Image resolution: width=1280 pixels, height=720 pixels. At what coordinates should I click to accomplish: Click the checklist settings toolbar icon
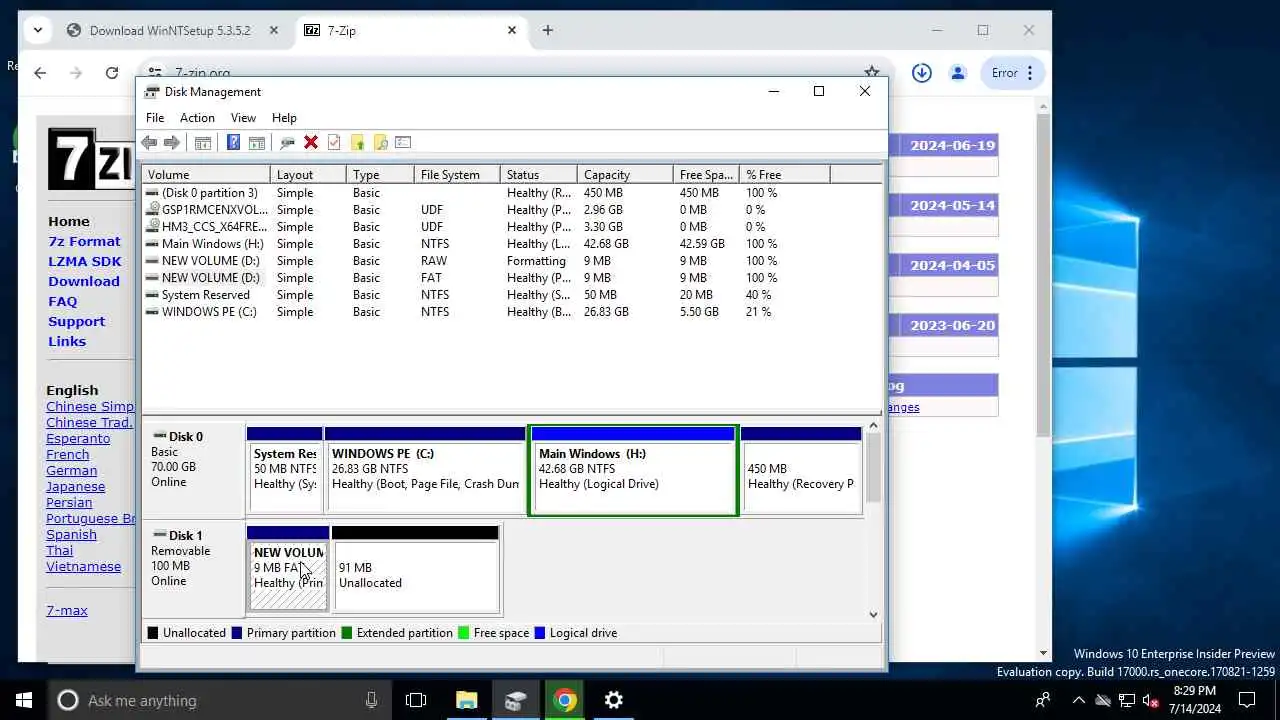coord(403,143)
